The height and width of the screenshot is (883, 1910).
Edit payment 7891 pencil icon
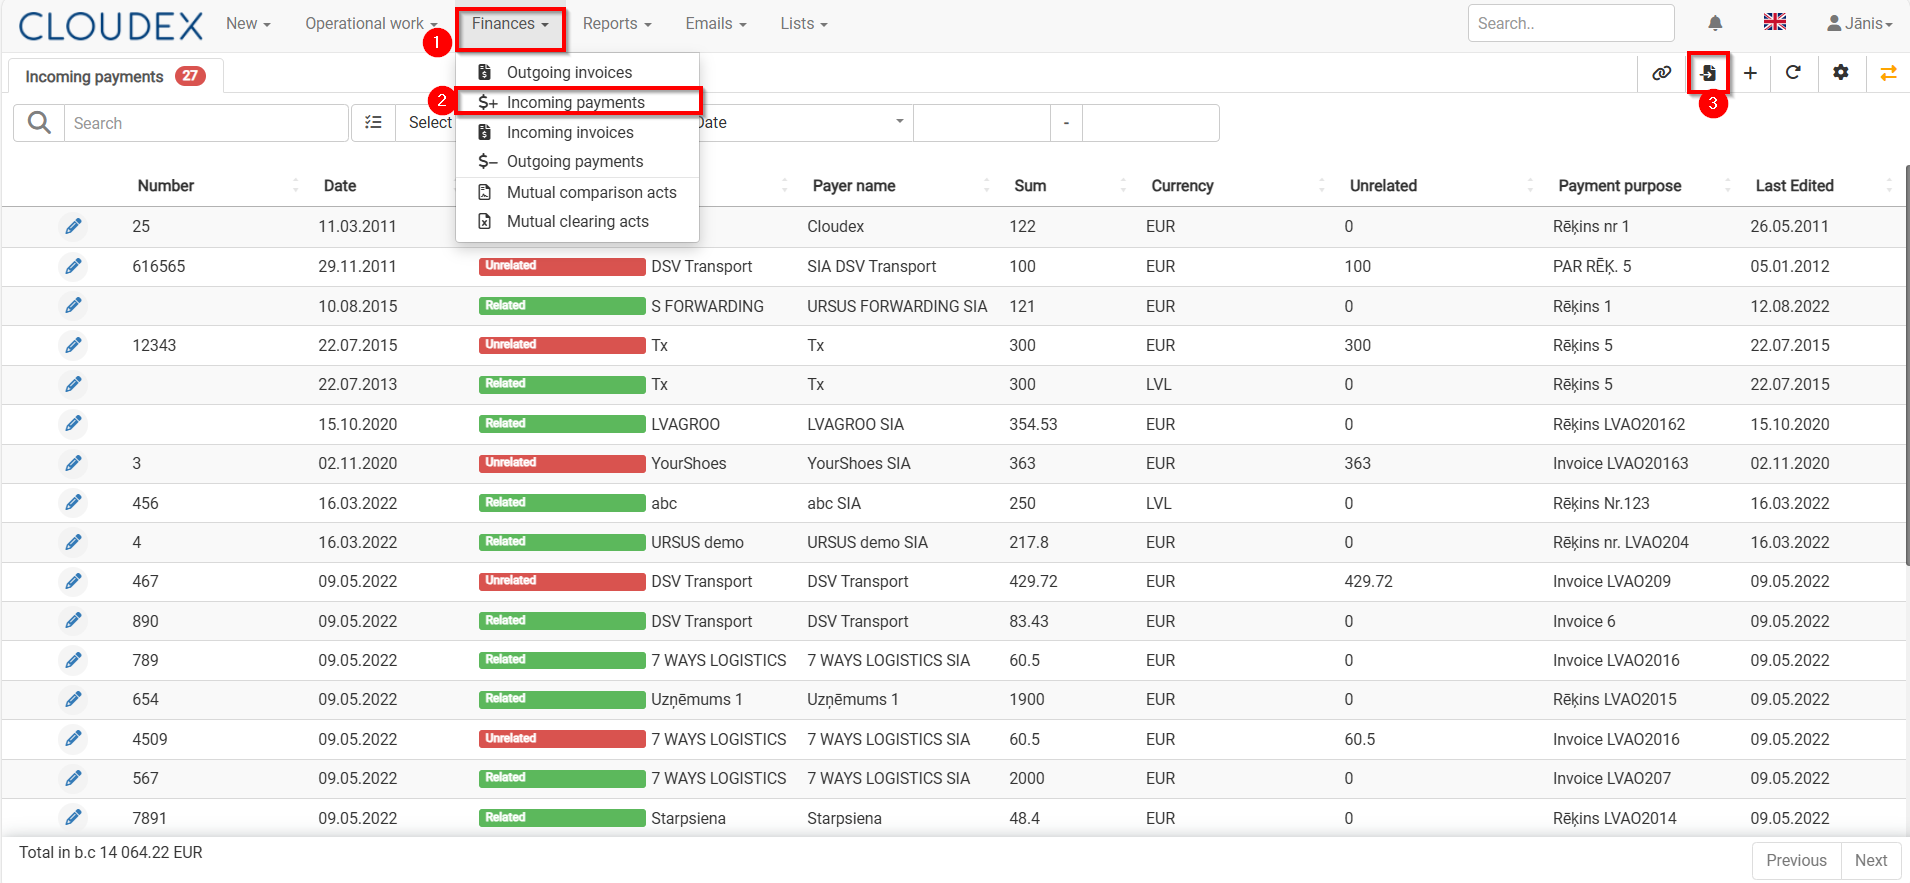[73, 818]
